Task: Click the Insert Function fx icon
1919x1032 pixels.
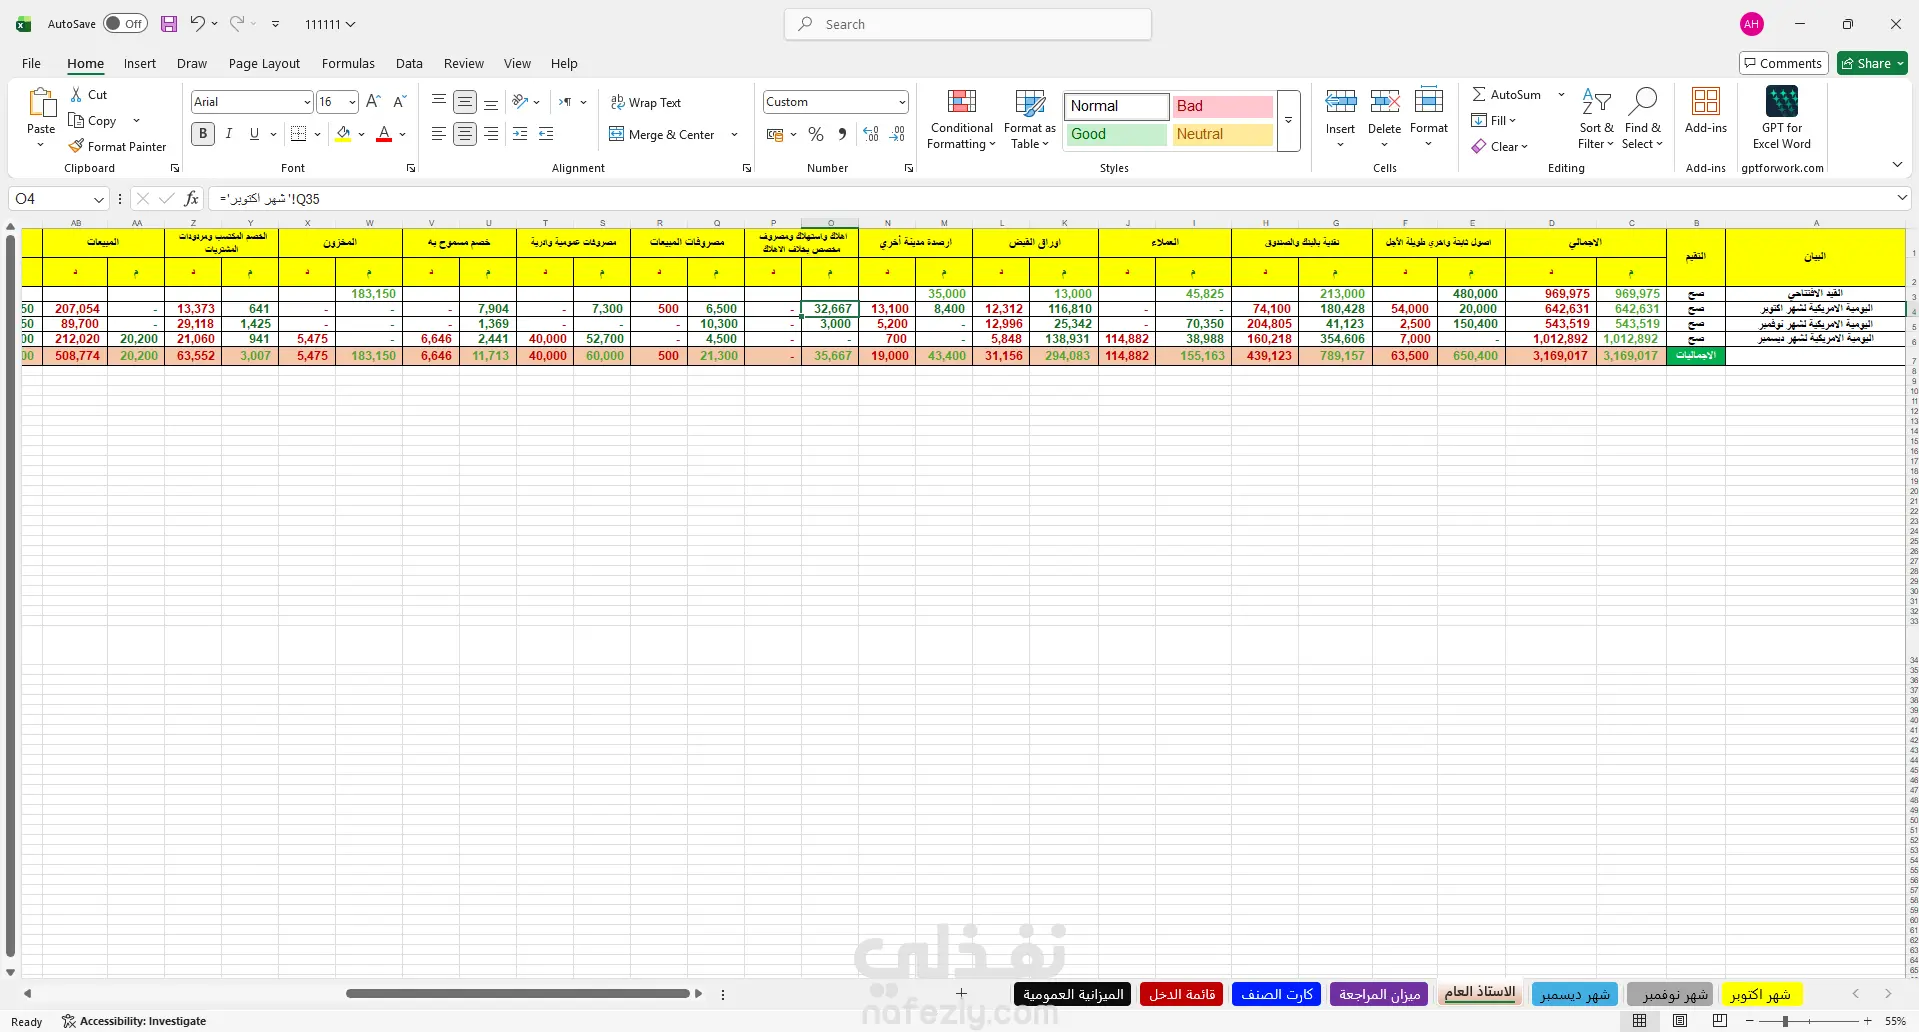Action: tap(191, 198)
